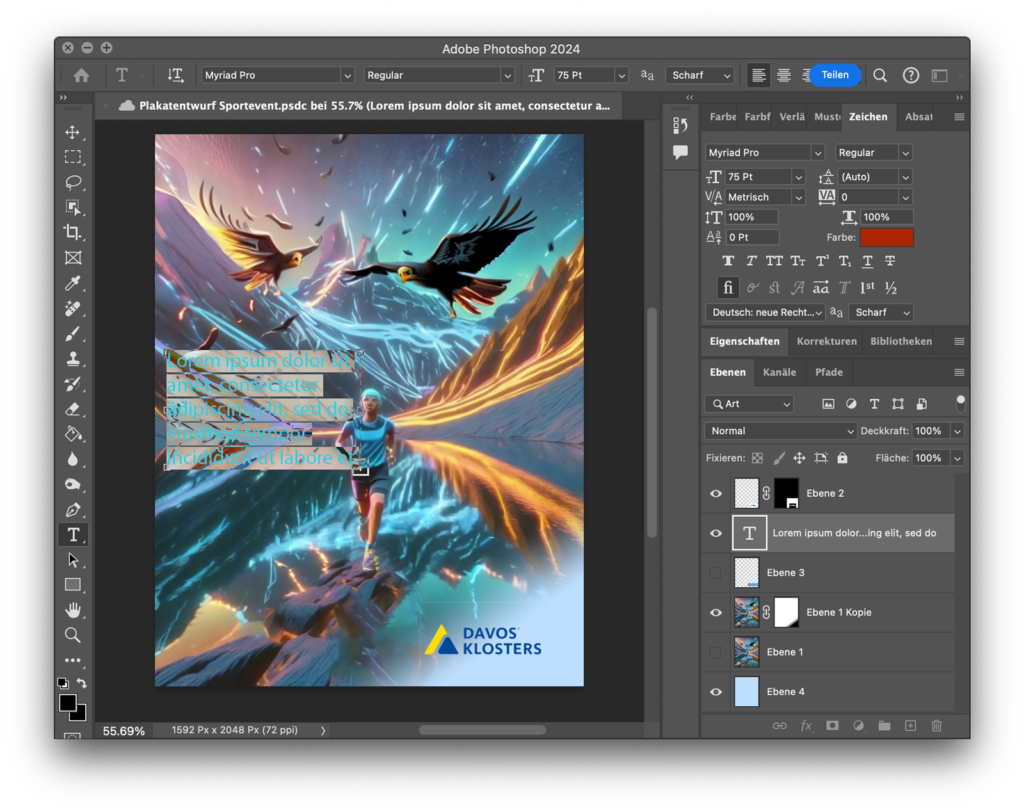Viewport: 1024px width, 810px height.
Task: Open the blend mode Normal dropdown
Action: [781, 431]
